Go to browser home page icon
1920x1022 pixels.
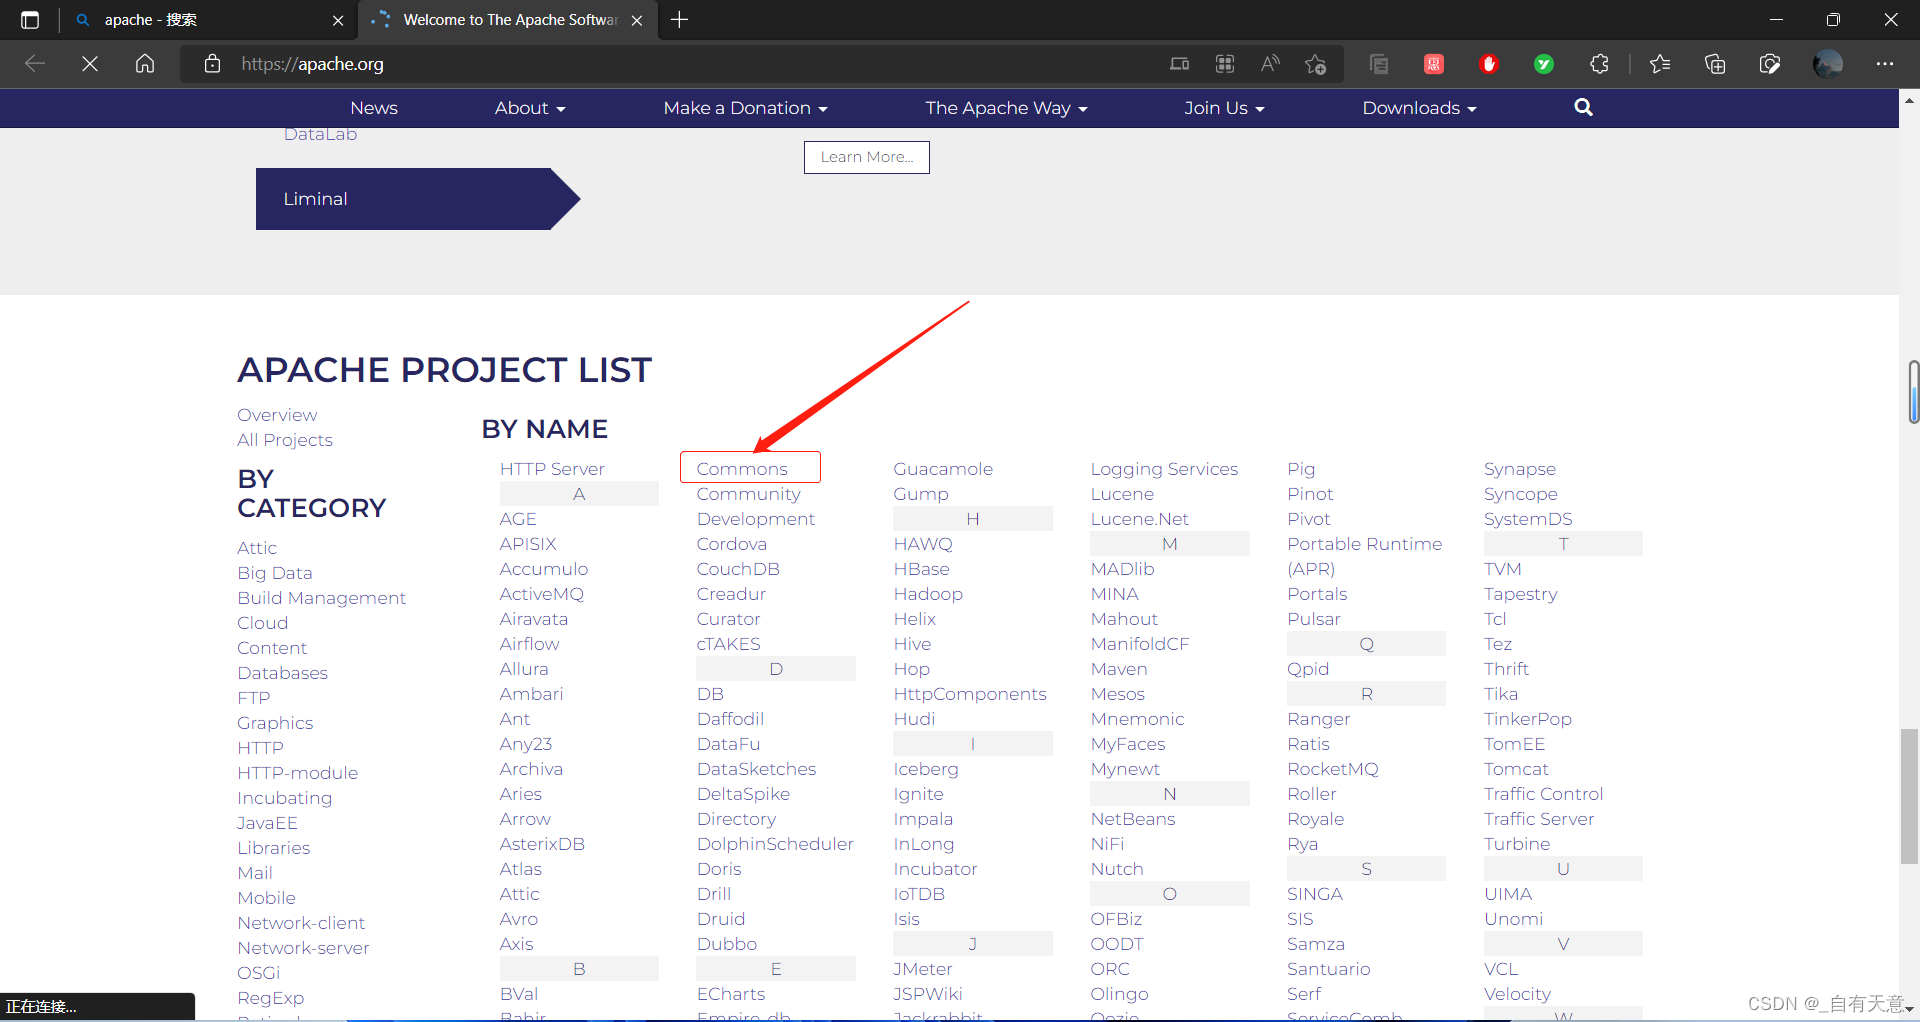[x=145, y=64]
